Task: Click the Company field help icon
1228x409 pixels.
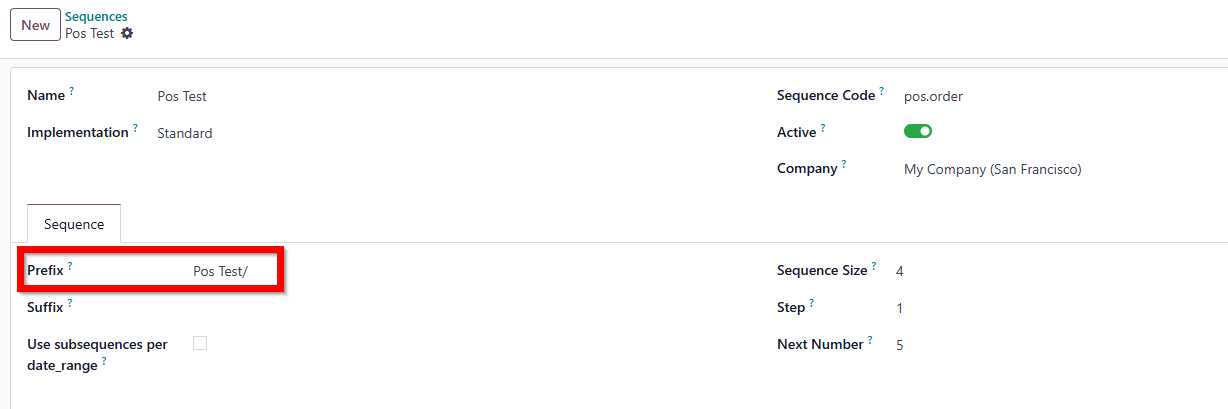Action: pos(844,164)
